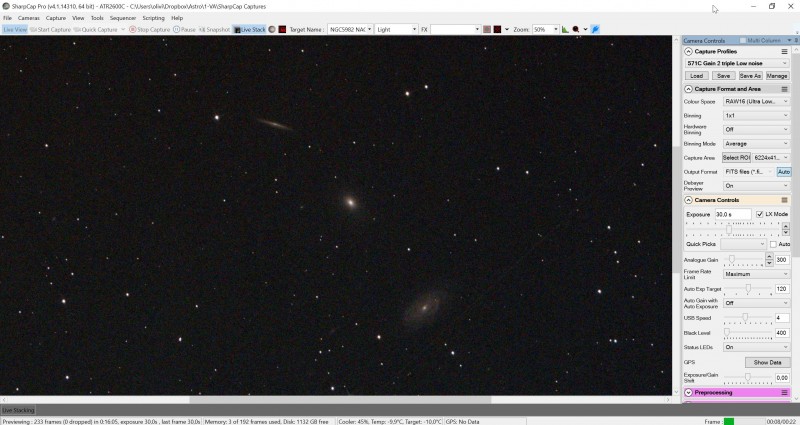Click the red square icon before Target Name
Viewport: 800px width, 425px height.
click(x=282, y=30)
